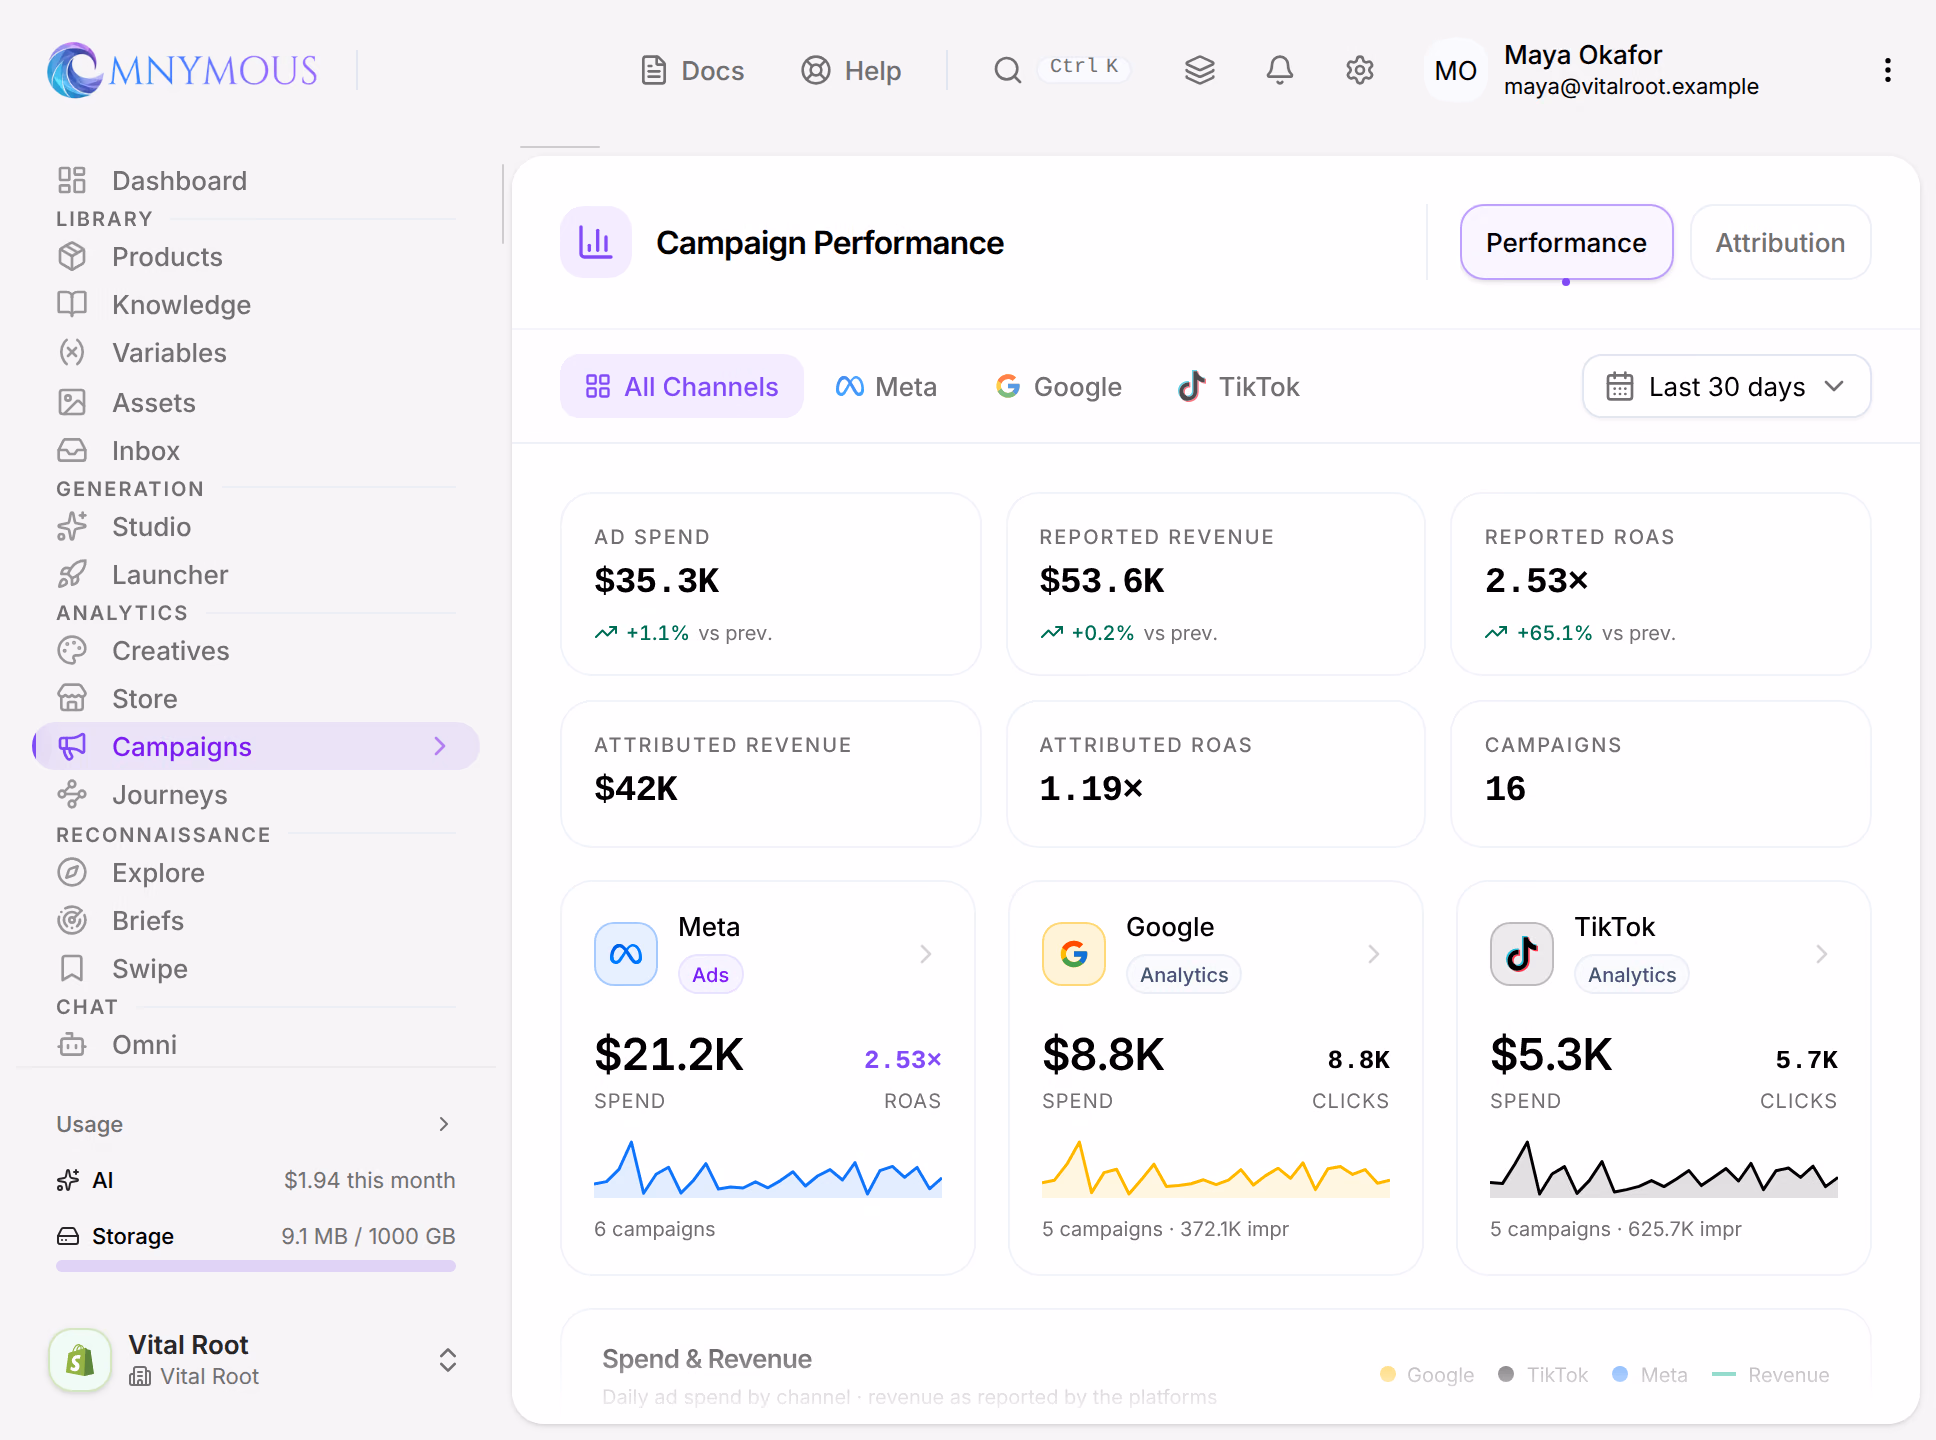Click the TikTok logo in TikTok card
Viewport: 1936px width, 1440px height.
(x=1522, y=954)
